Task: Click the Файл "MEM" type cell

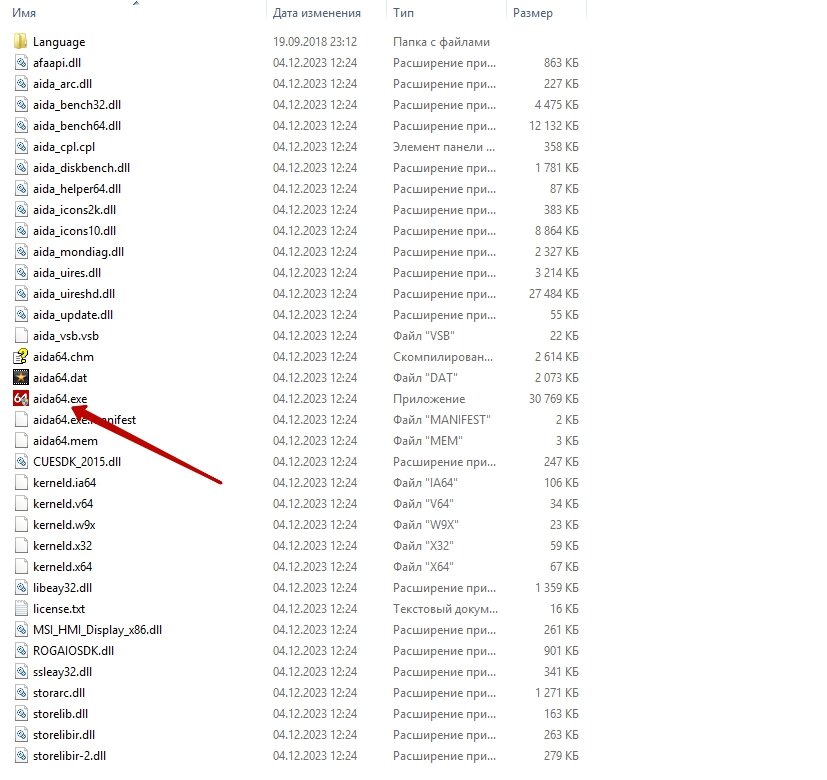Action: (427, 441)
